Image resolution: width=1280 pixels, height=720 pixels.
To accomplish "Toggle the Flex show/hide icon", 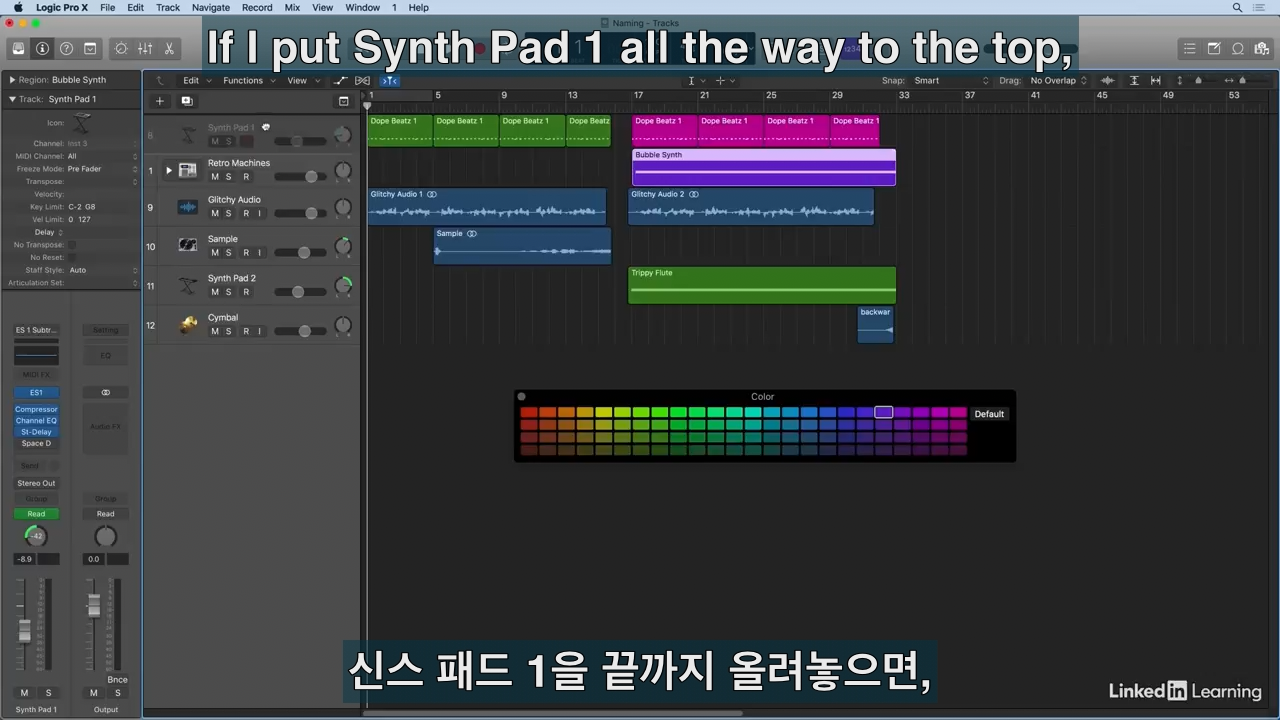I will pyautogui.click(x=363, y=80).
